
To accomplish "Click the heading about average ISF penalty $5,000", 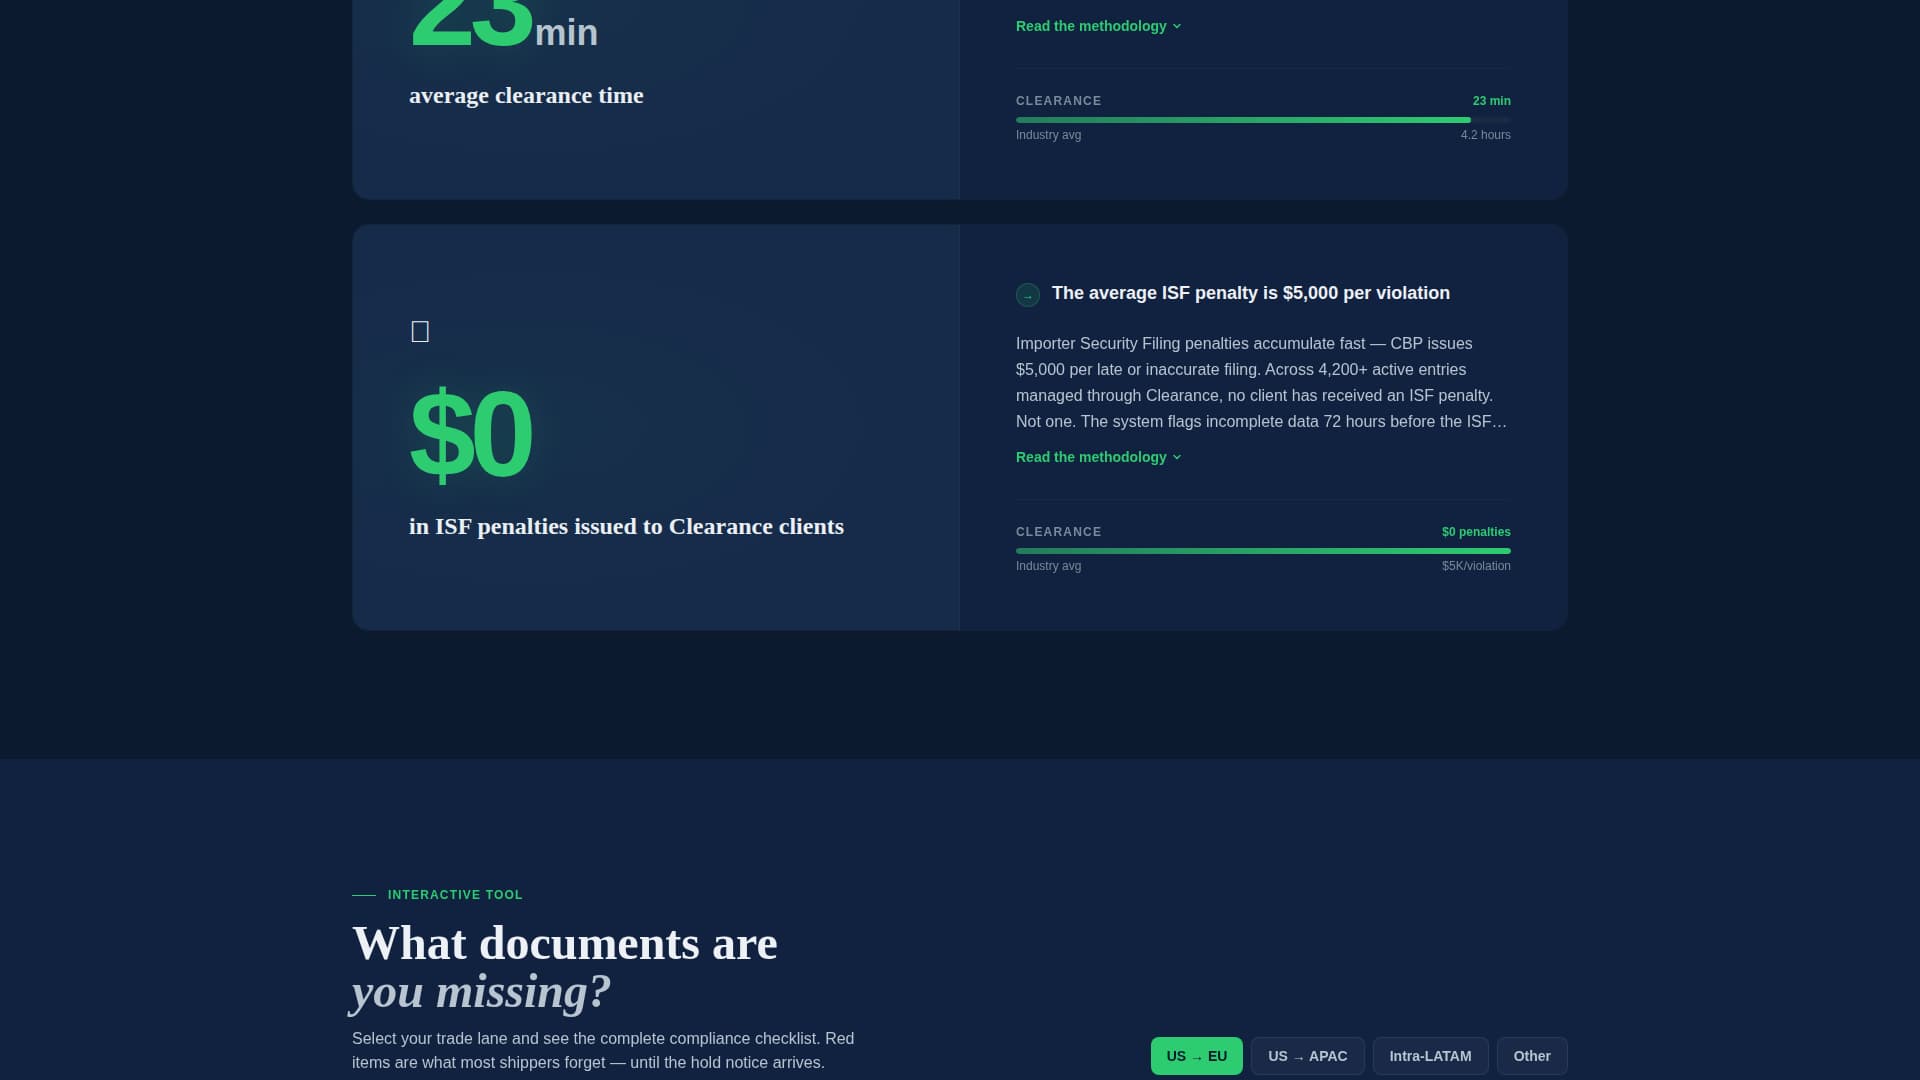I will tap(1250, 293).
